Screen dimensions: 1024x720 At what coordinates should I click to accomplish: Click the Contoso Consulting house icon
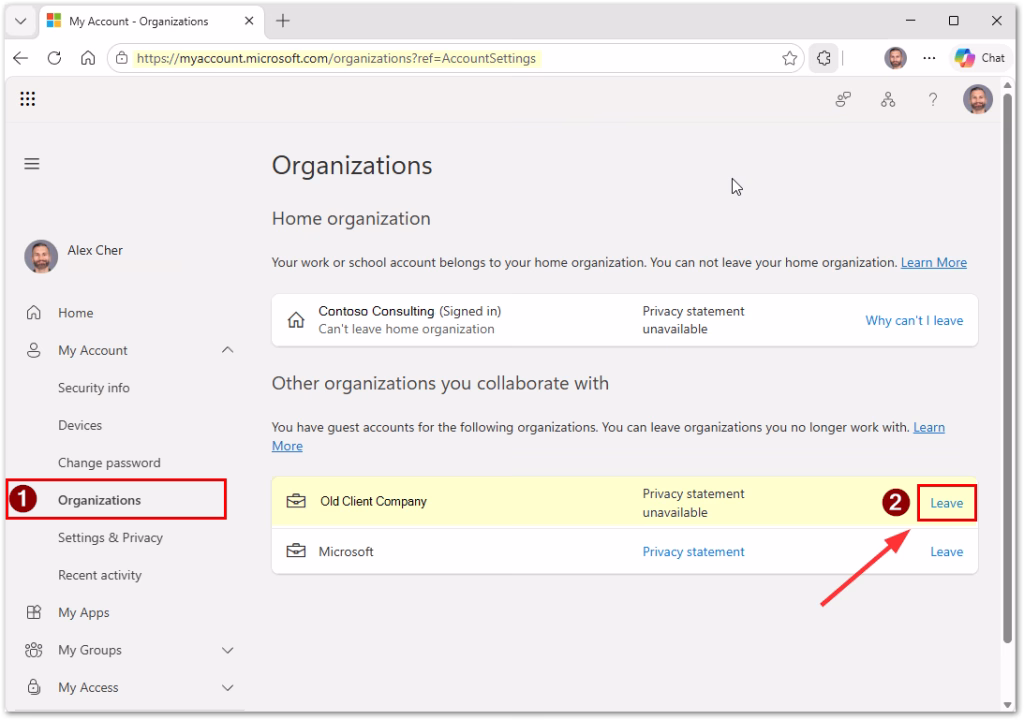coord(296,320)
